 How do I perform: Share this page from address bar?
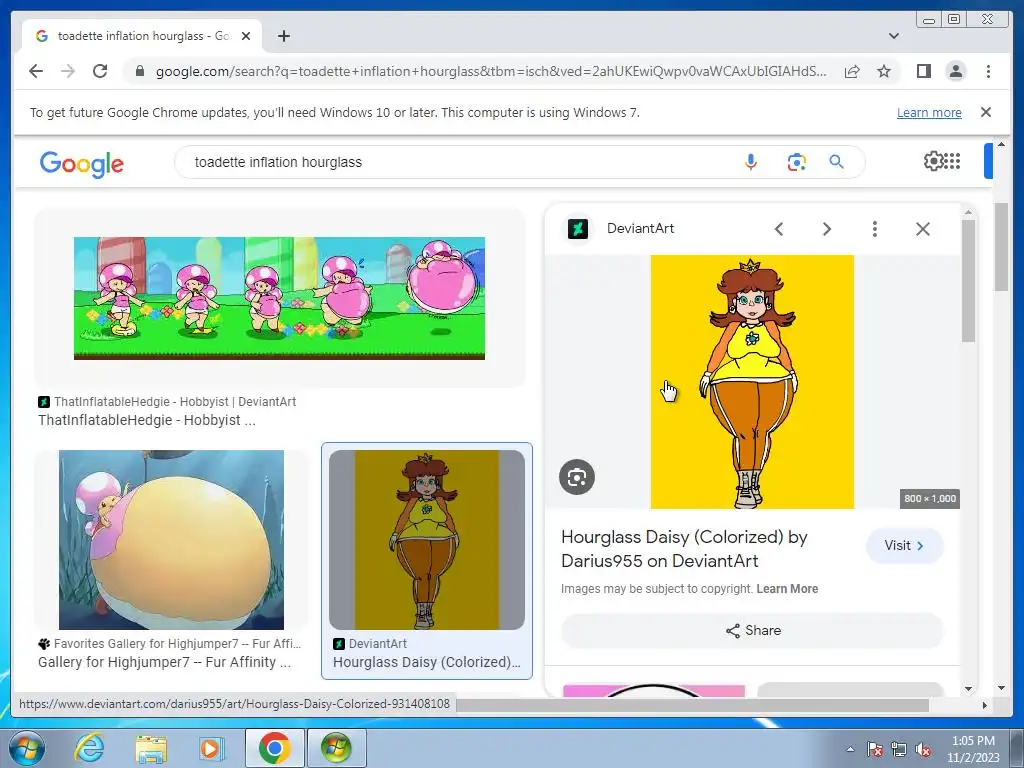[x=852, y=71]
